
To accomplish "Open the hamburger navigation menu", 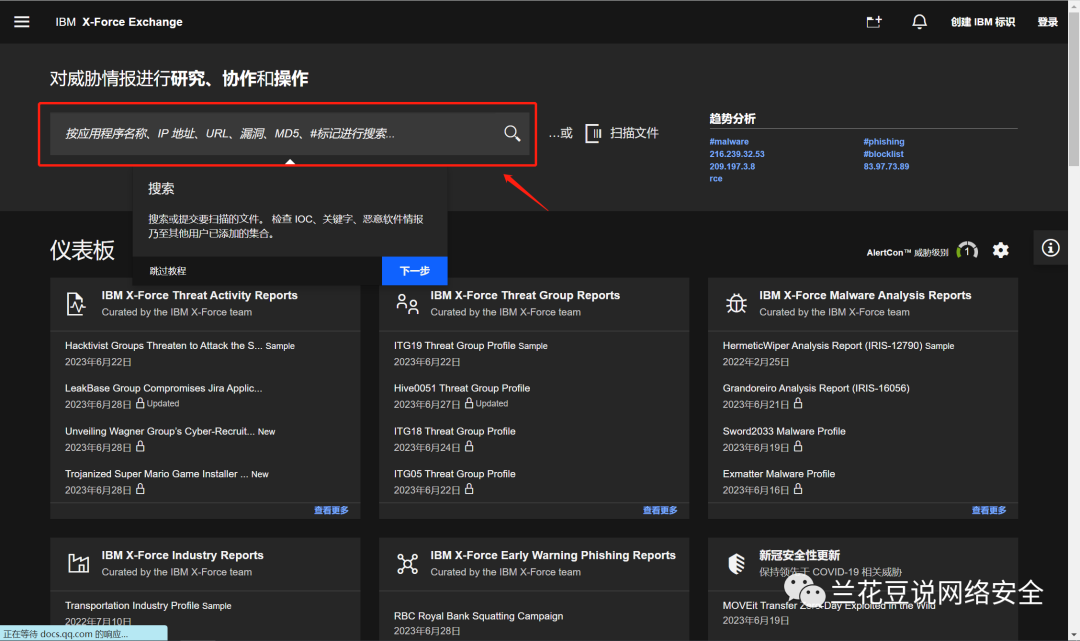I will [x=22, y=22].
